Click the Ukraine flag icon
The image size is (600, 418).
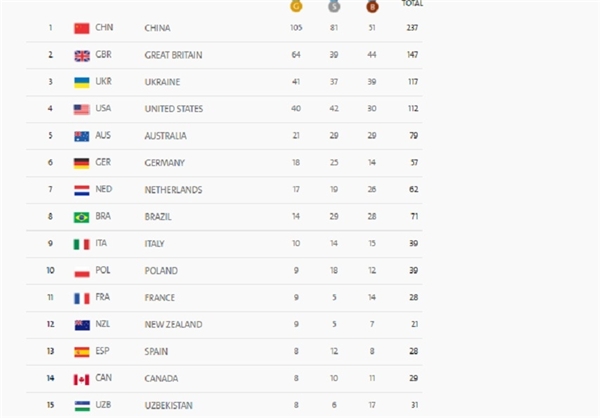coord(82,83)
